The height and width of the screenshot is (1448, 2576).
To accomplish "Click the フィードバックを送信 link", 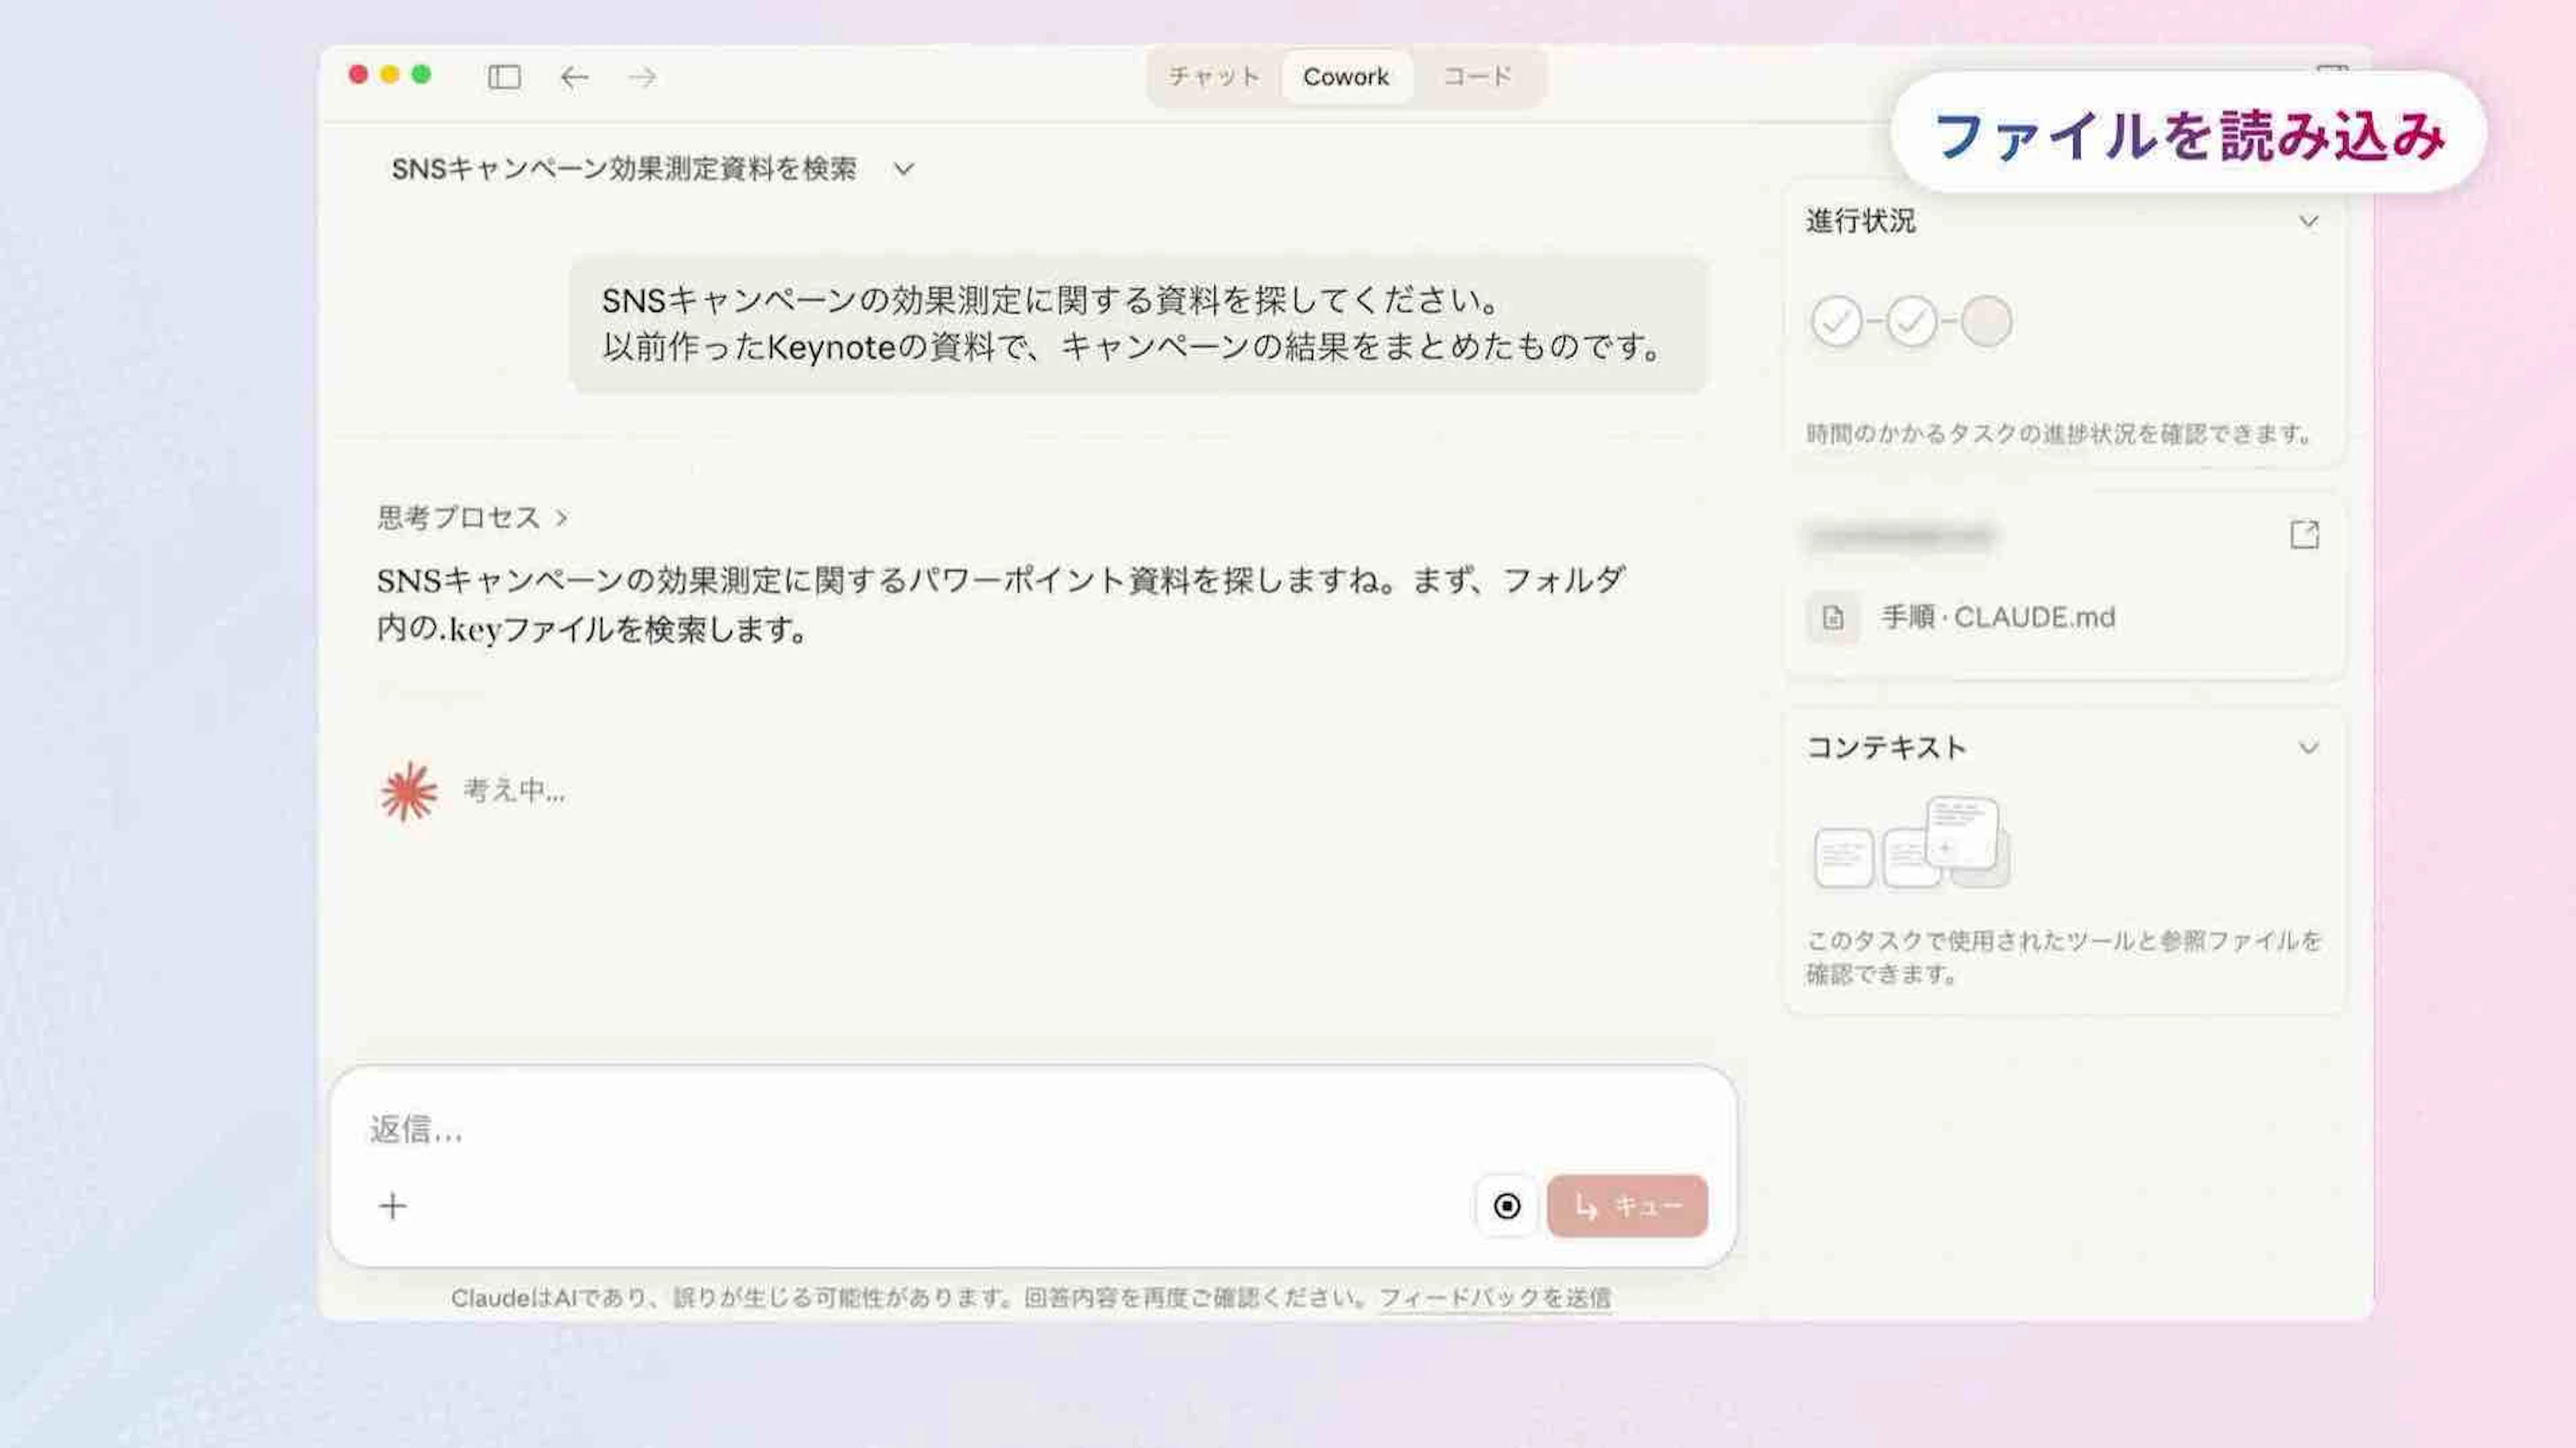I will coord(1495,1298).
